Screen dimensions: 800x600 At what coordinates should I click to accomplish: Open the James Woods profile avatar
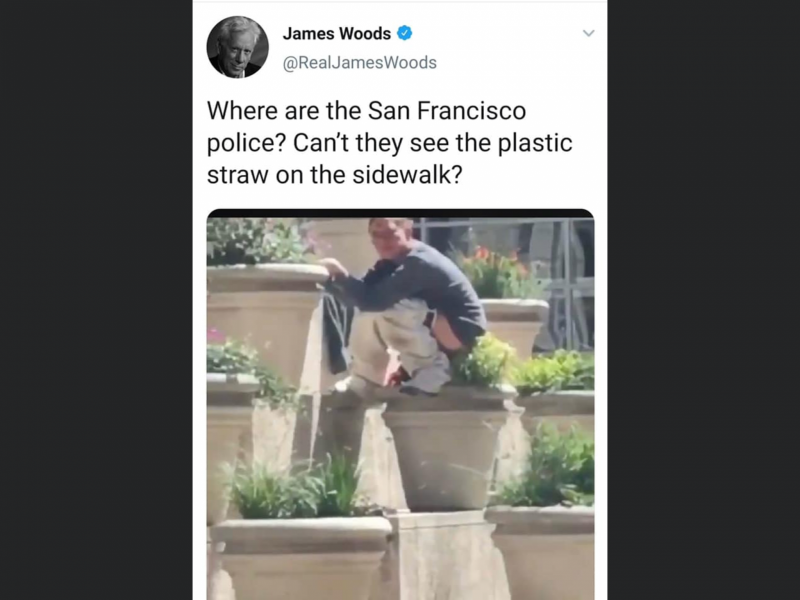pos(237,47)
